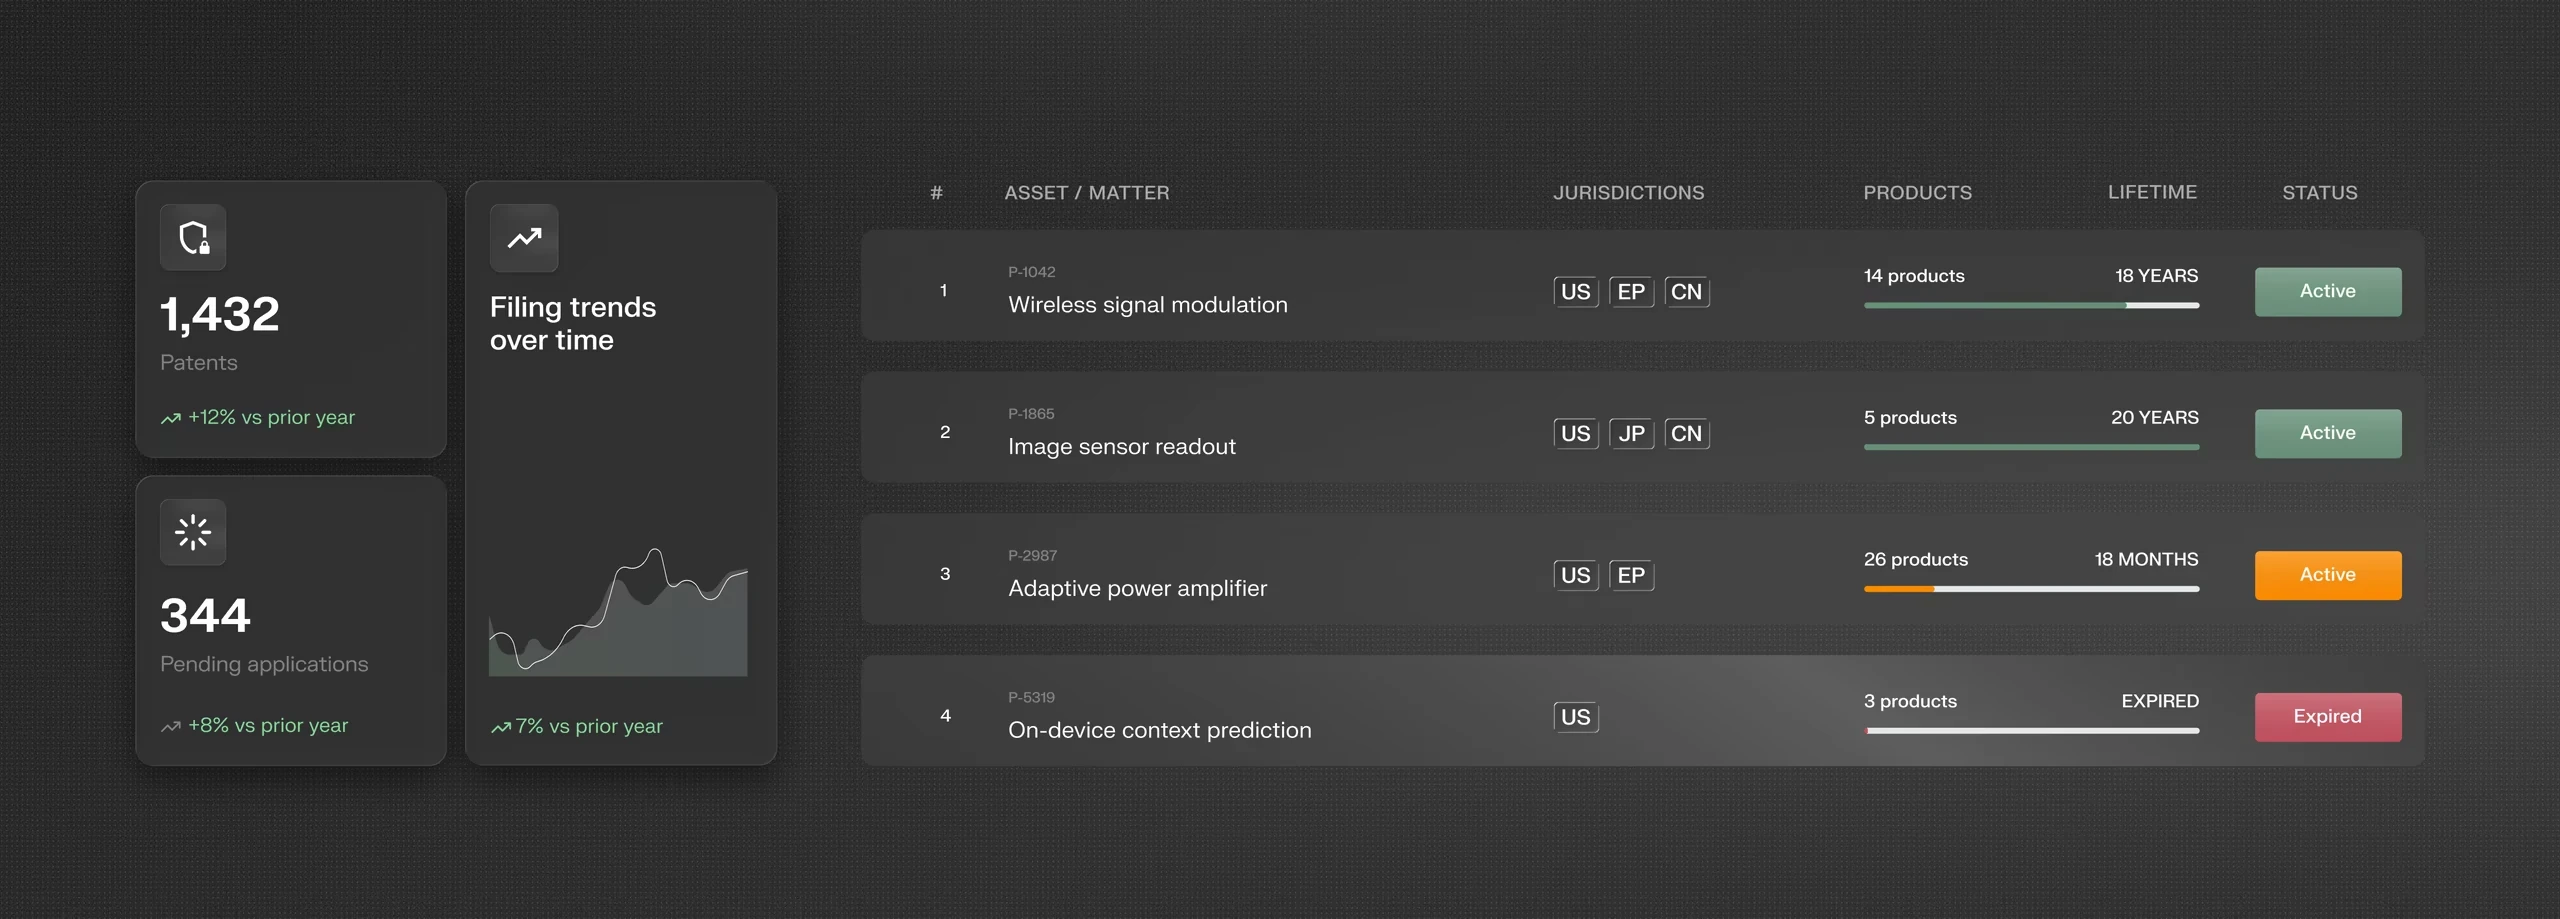Click the loading spinner icon on Pending applications card

tap(193, 532)
